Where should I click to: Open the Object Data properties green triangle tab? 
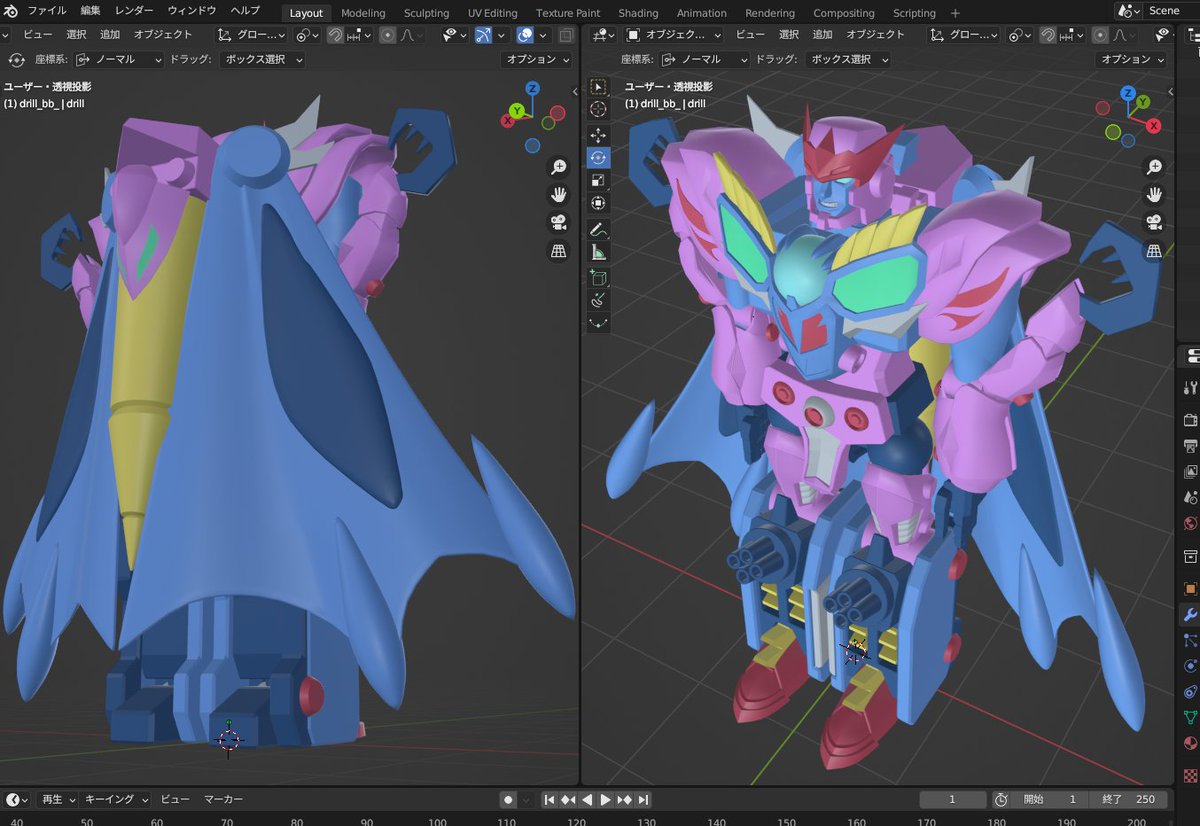pyautogui.click(x=1190, y=718)
